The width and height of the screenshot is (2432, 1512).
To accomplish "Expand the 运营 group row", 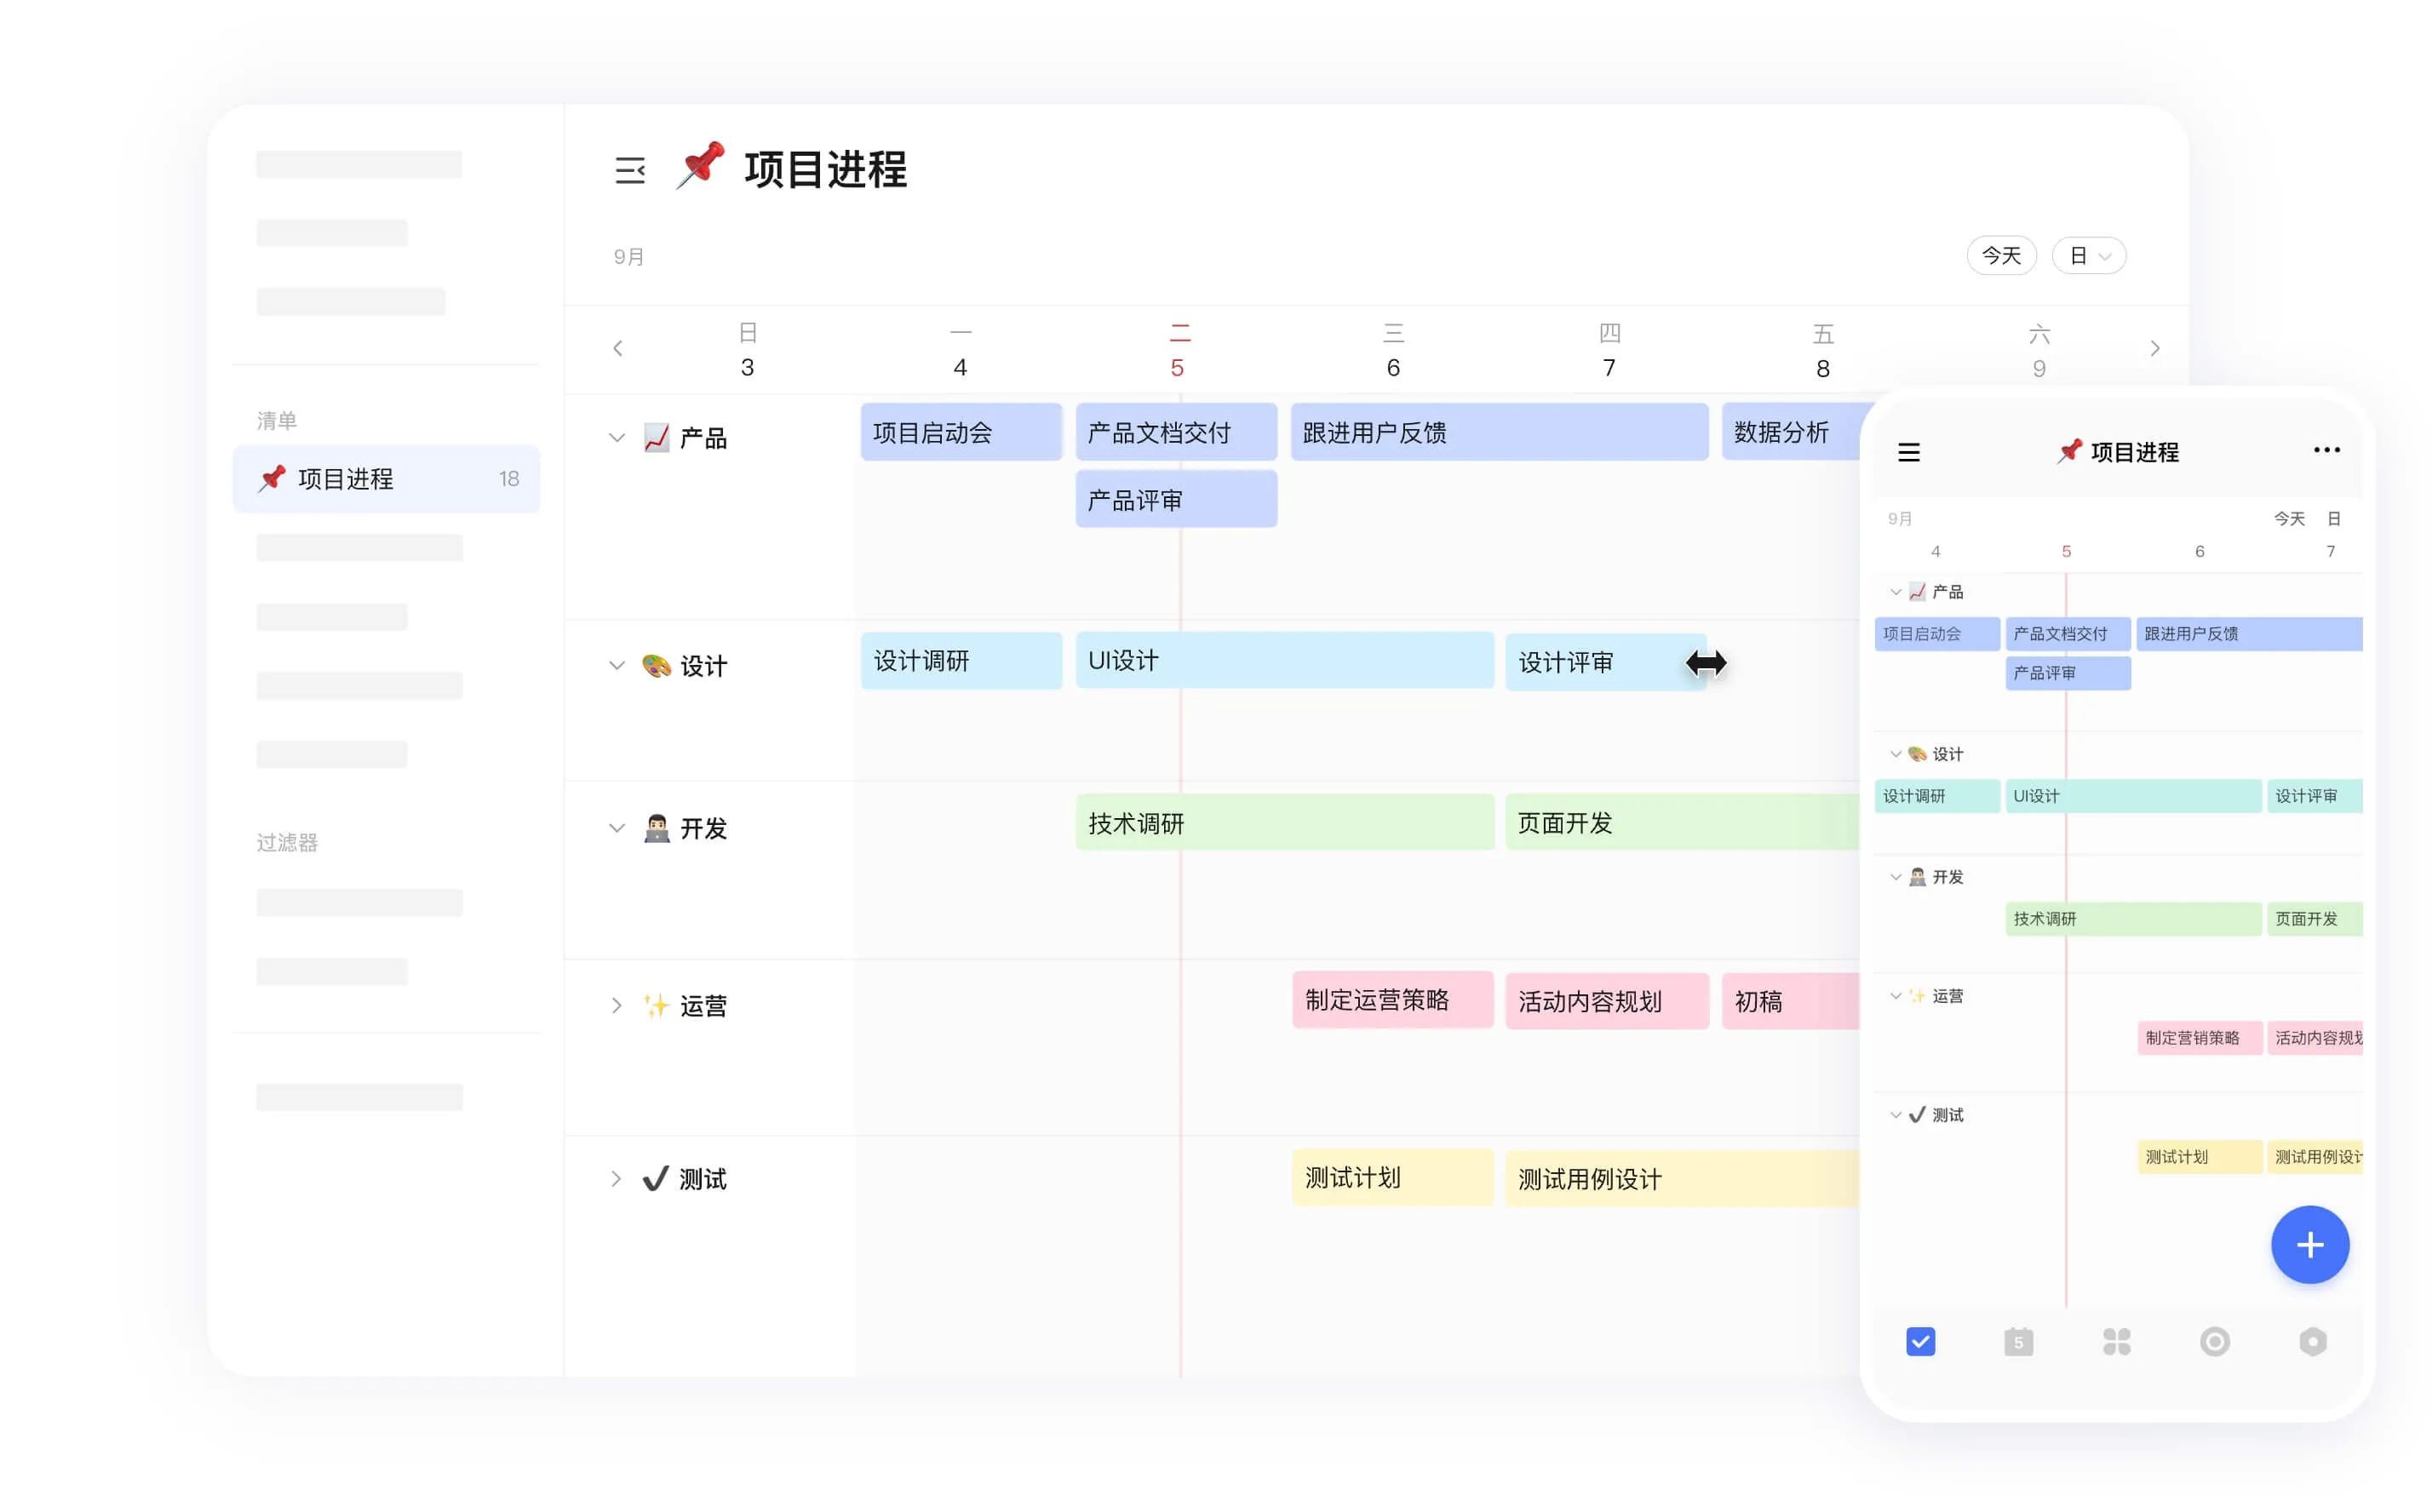I will [x=616, y=1005].
